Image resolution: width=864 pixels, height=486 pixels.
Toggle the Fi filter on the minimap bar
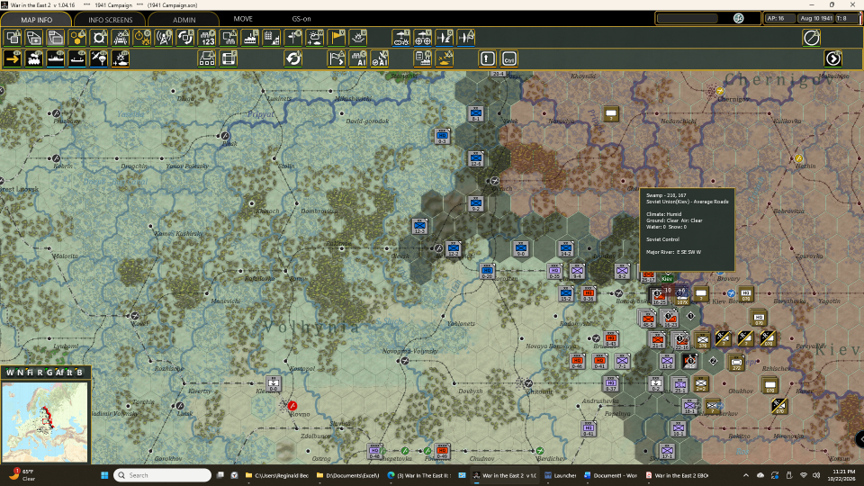point(30,372)
